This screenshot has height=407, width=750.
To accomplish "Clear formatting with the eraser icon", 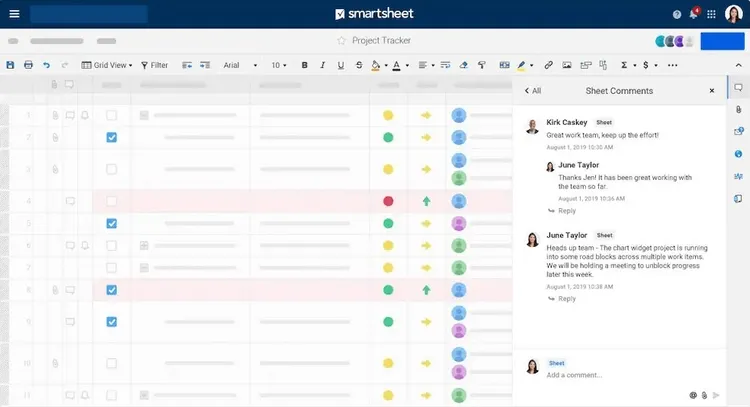I will click(463, 65).
